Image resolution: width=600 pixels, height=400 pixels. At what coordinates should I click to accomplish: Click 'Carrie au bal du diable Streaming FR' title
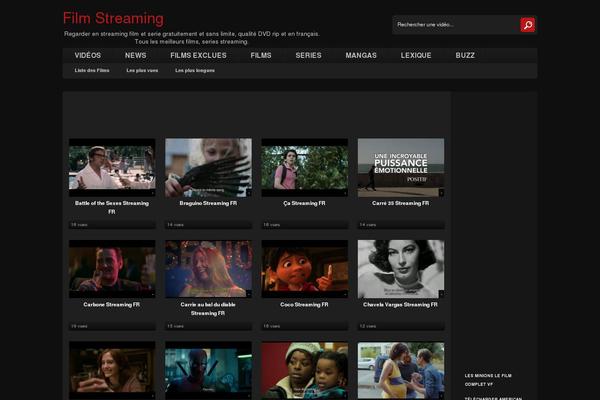[x=208, y=309]
